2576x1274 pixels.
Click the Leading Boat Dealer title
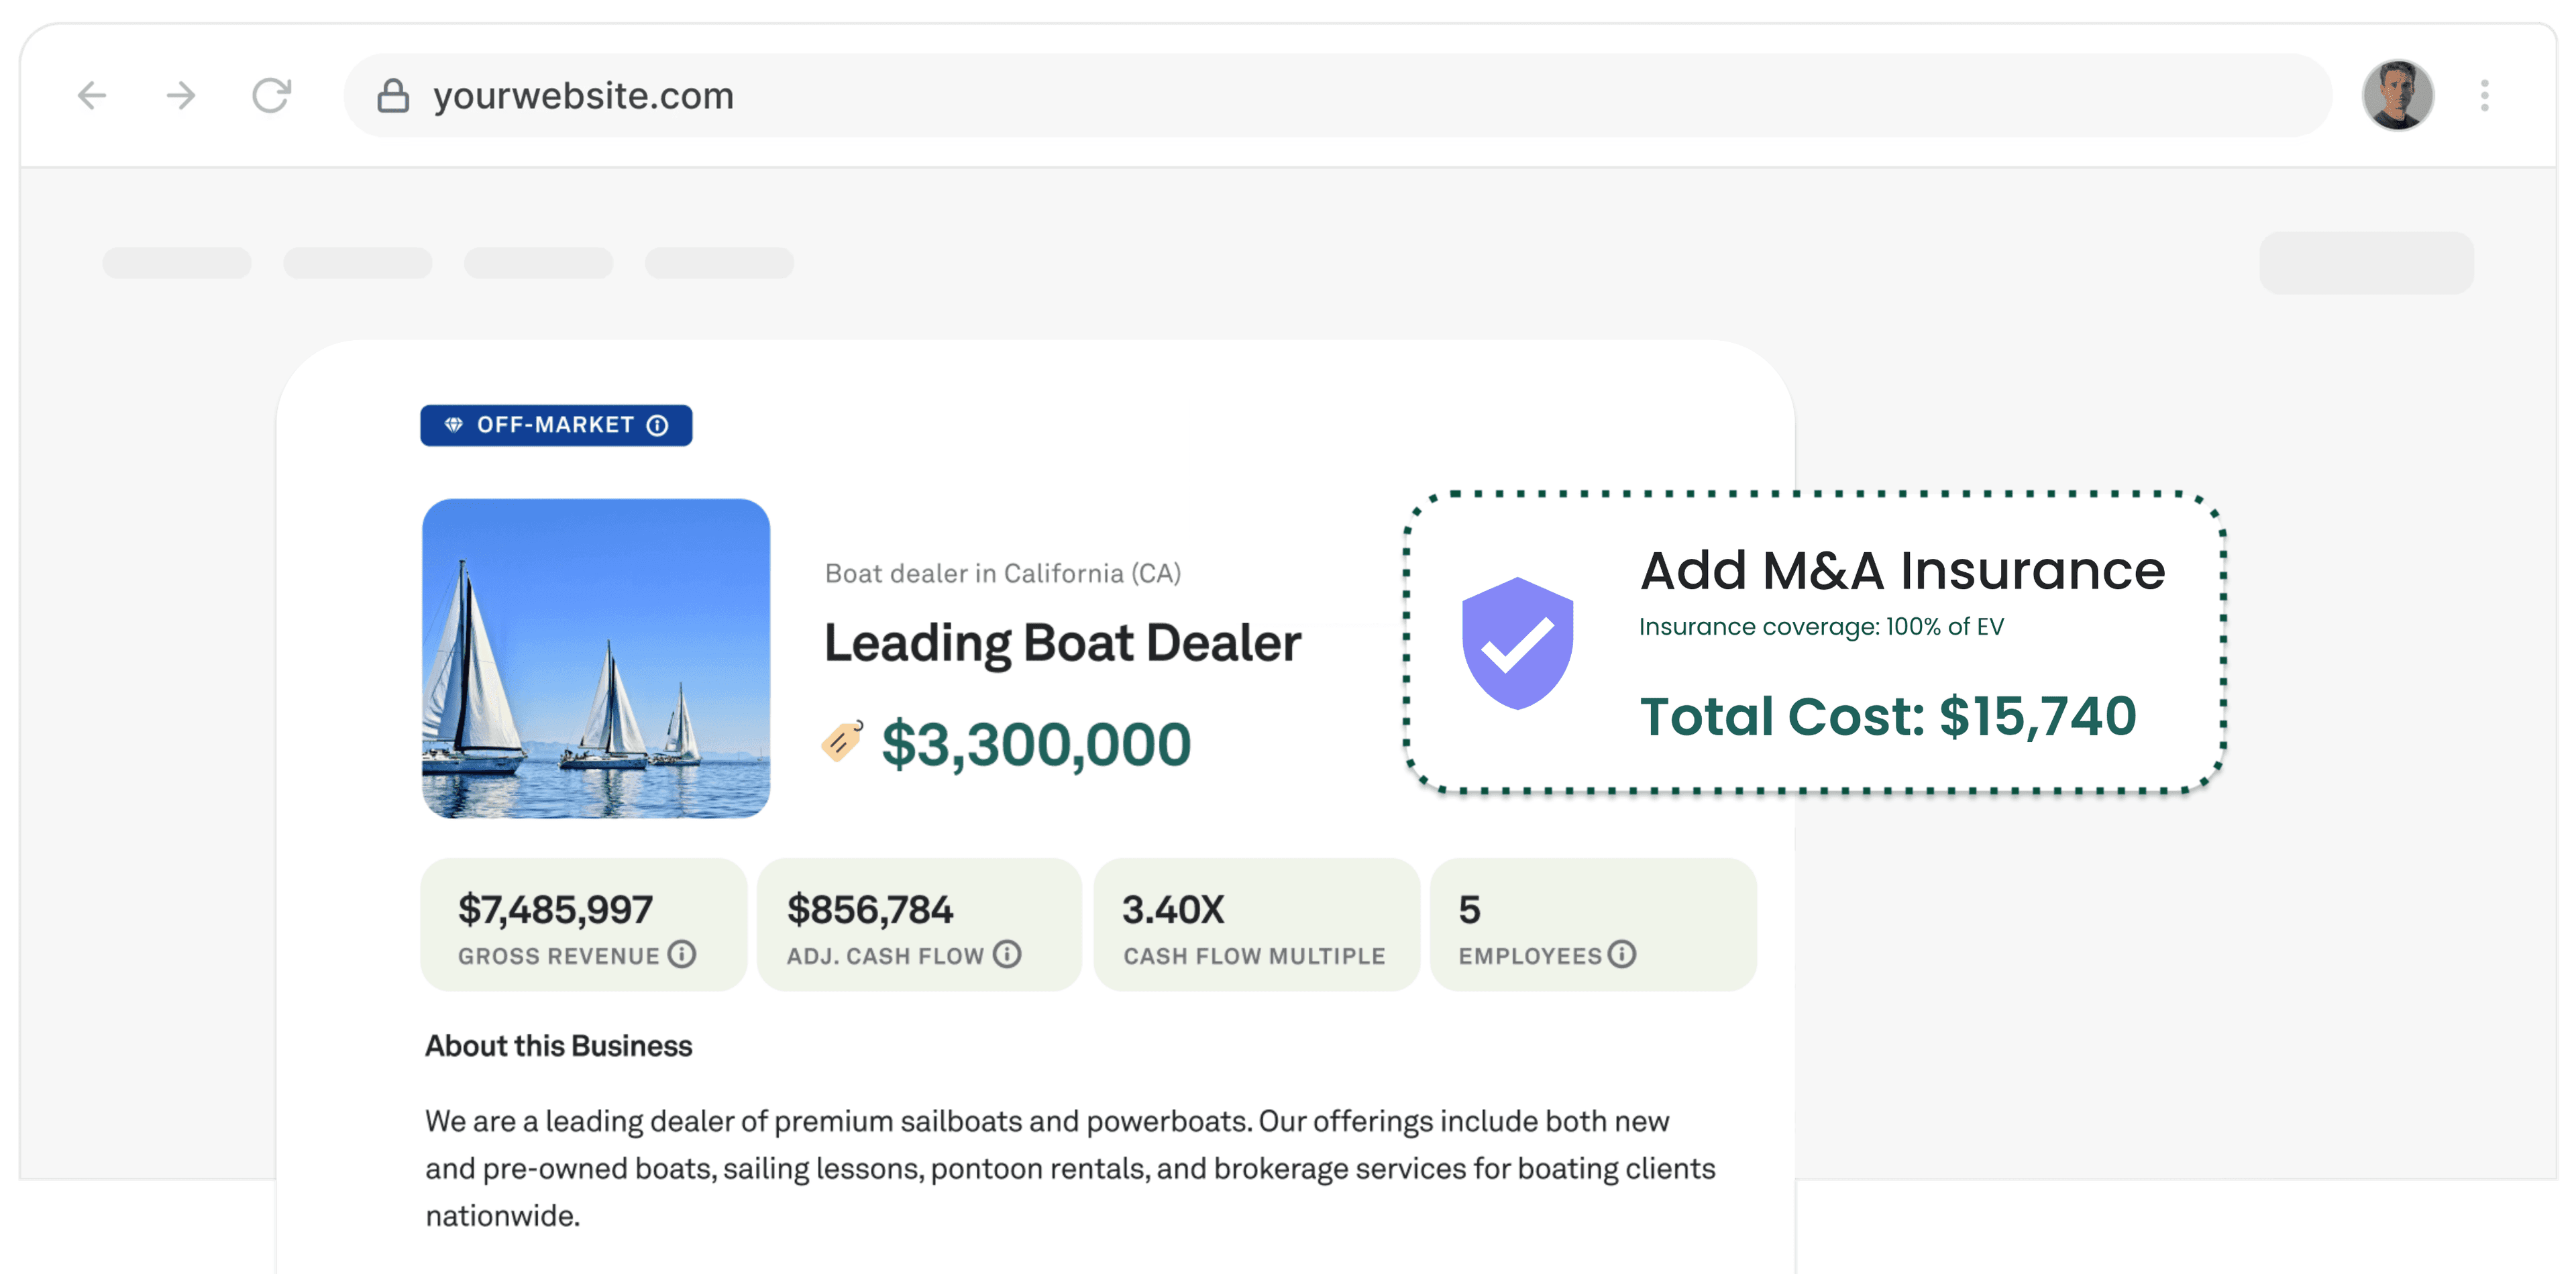[x=1062, y=643]
